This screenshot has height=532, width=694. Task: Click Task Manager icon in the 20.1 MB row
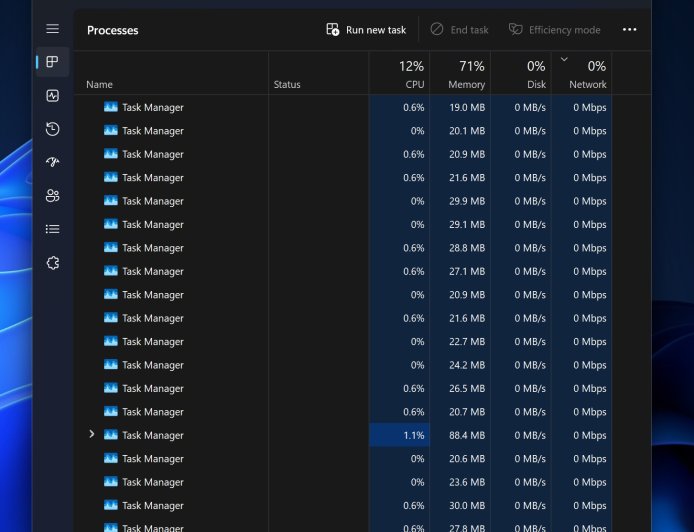pos(111,131)
